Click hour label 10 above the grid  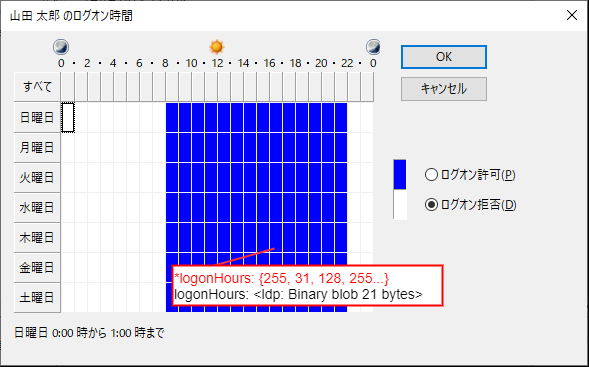coord(191,63)
